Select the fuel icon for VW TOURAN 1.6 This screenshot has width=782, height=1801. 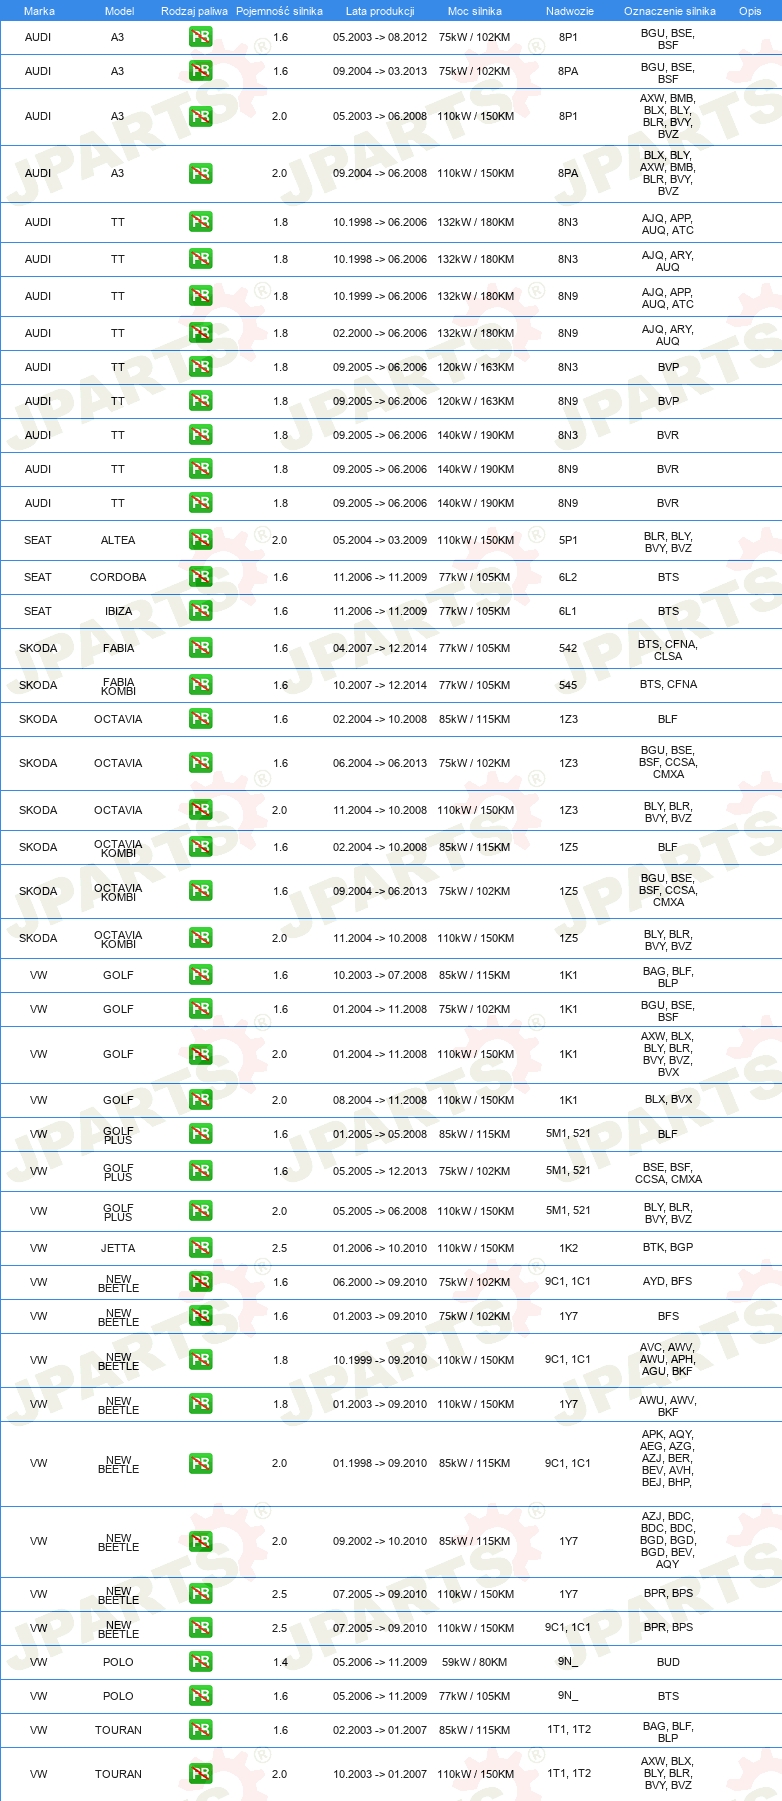click(200, 1730)
